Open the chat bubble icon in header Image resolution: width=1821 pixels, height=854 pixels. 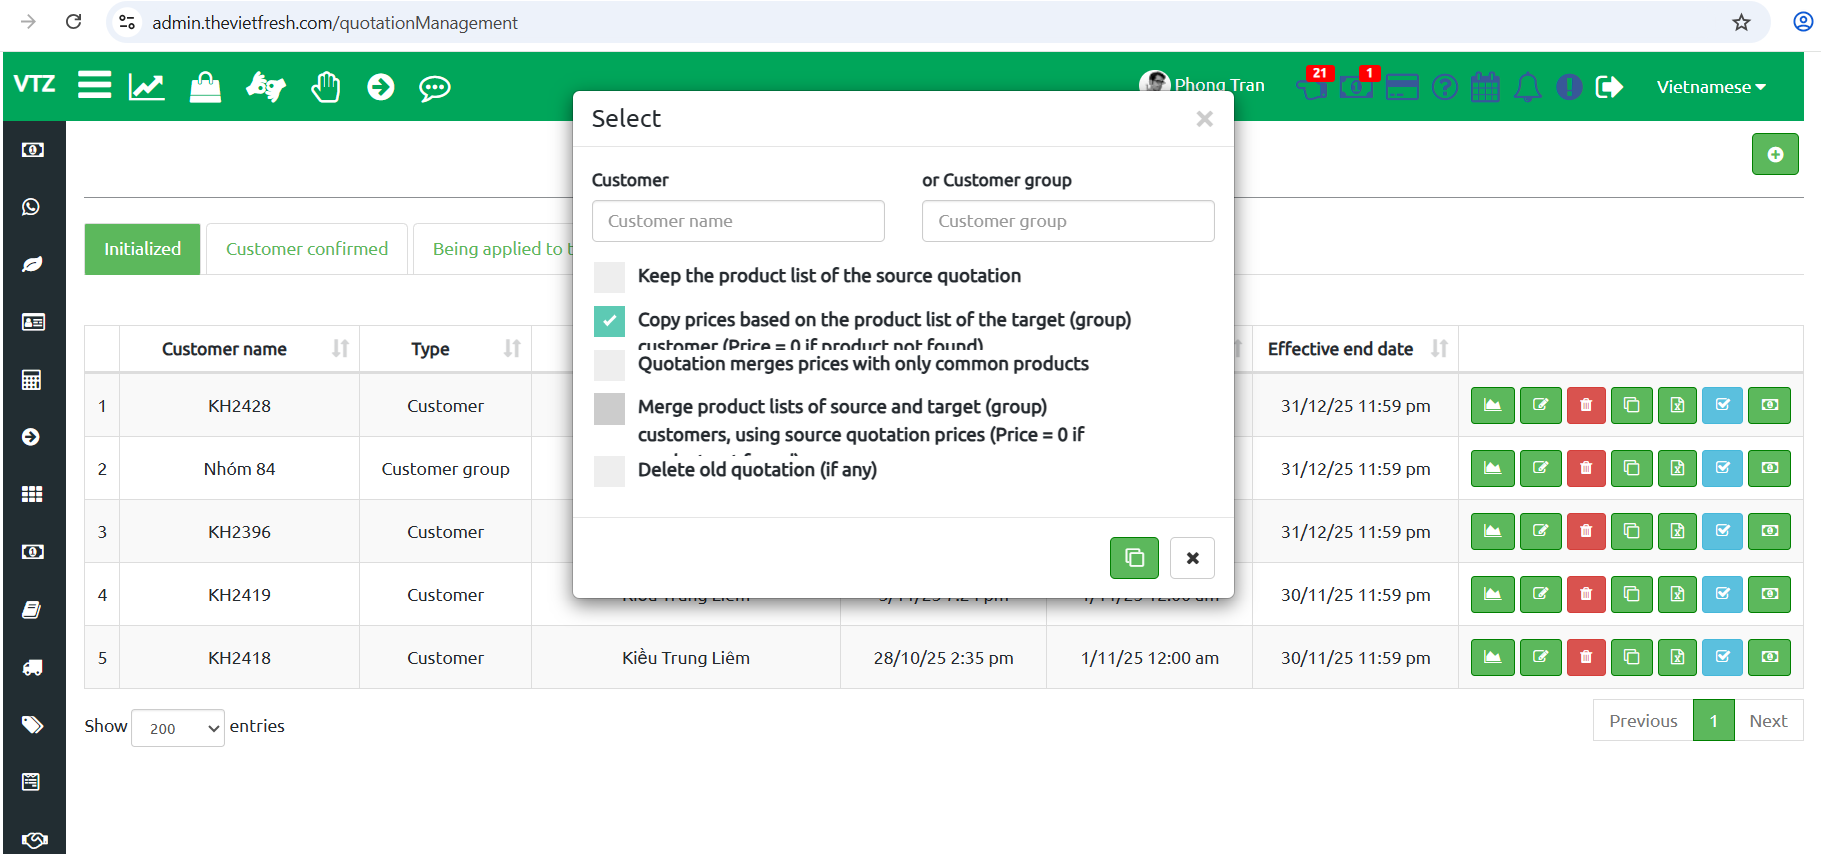pos(434,88)
